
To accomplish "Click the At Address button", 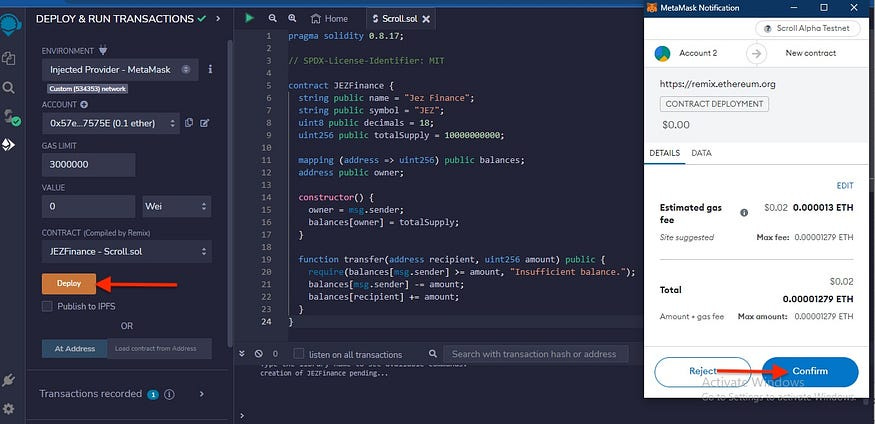I will point(75,349).
